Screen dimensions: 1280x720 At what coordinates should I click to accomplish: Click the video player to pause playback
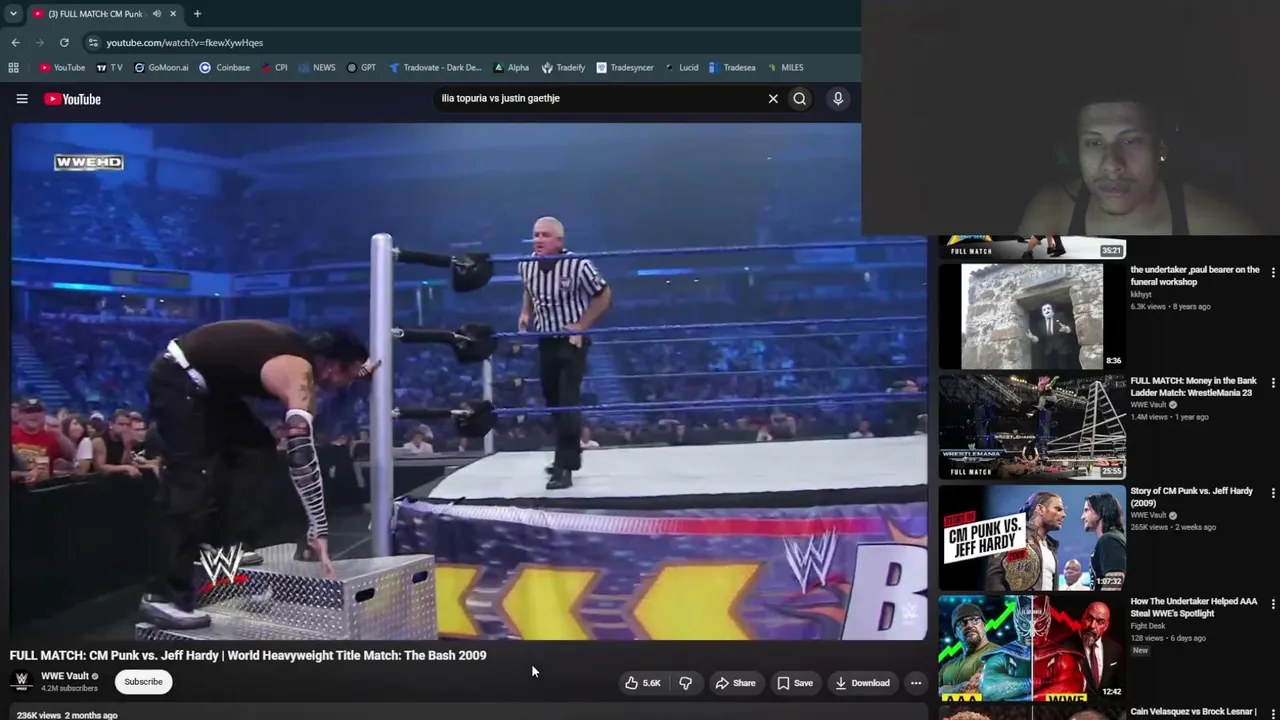tap(469, 381)
